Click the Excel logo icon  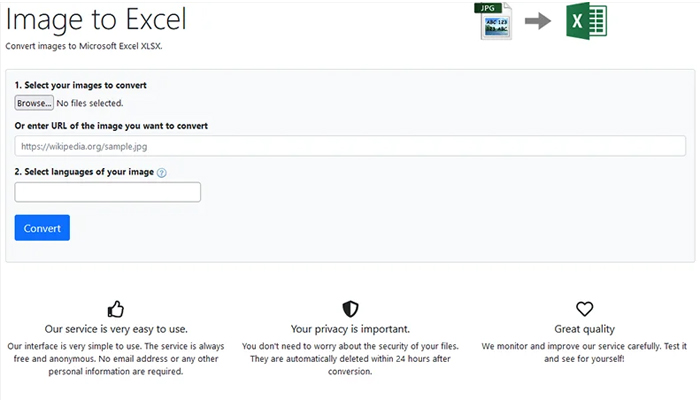point(587,21)
